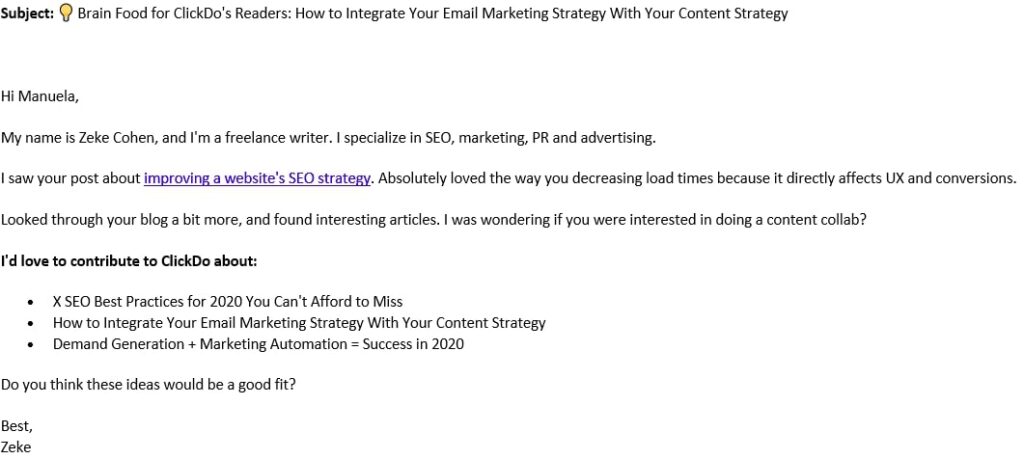The image size is (1024, 459).
Task: Click the text "I saw your post about" before the link
Action: click(x=71, y=179)
